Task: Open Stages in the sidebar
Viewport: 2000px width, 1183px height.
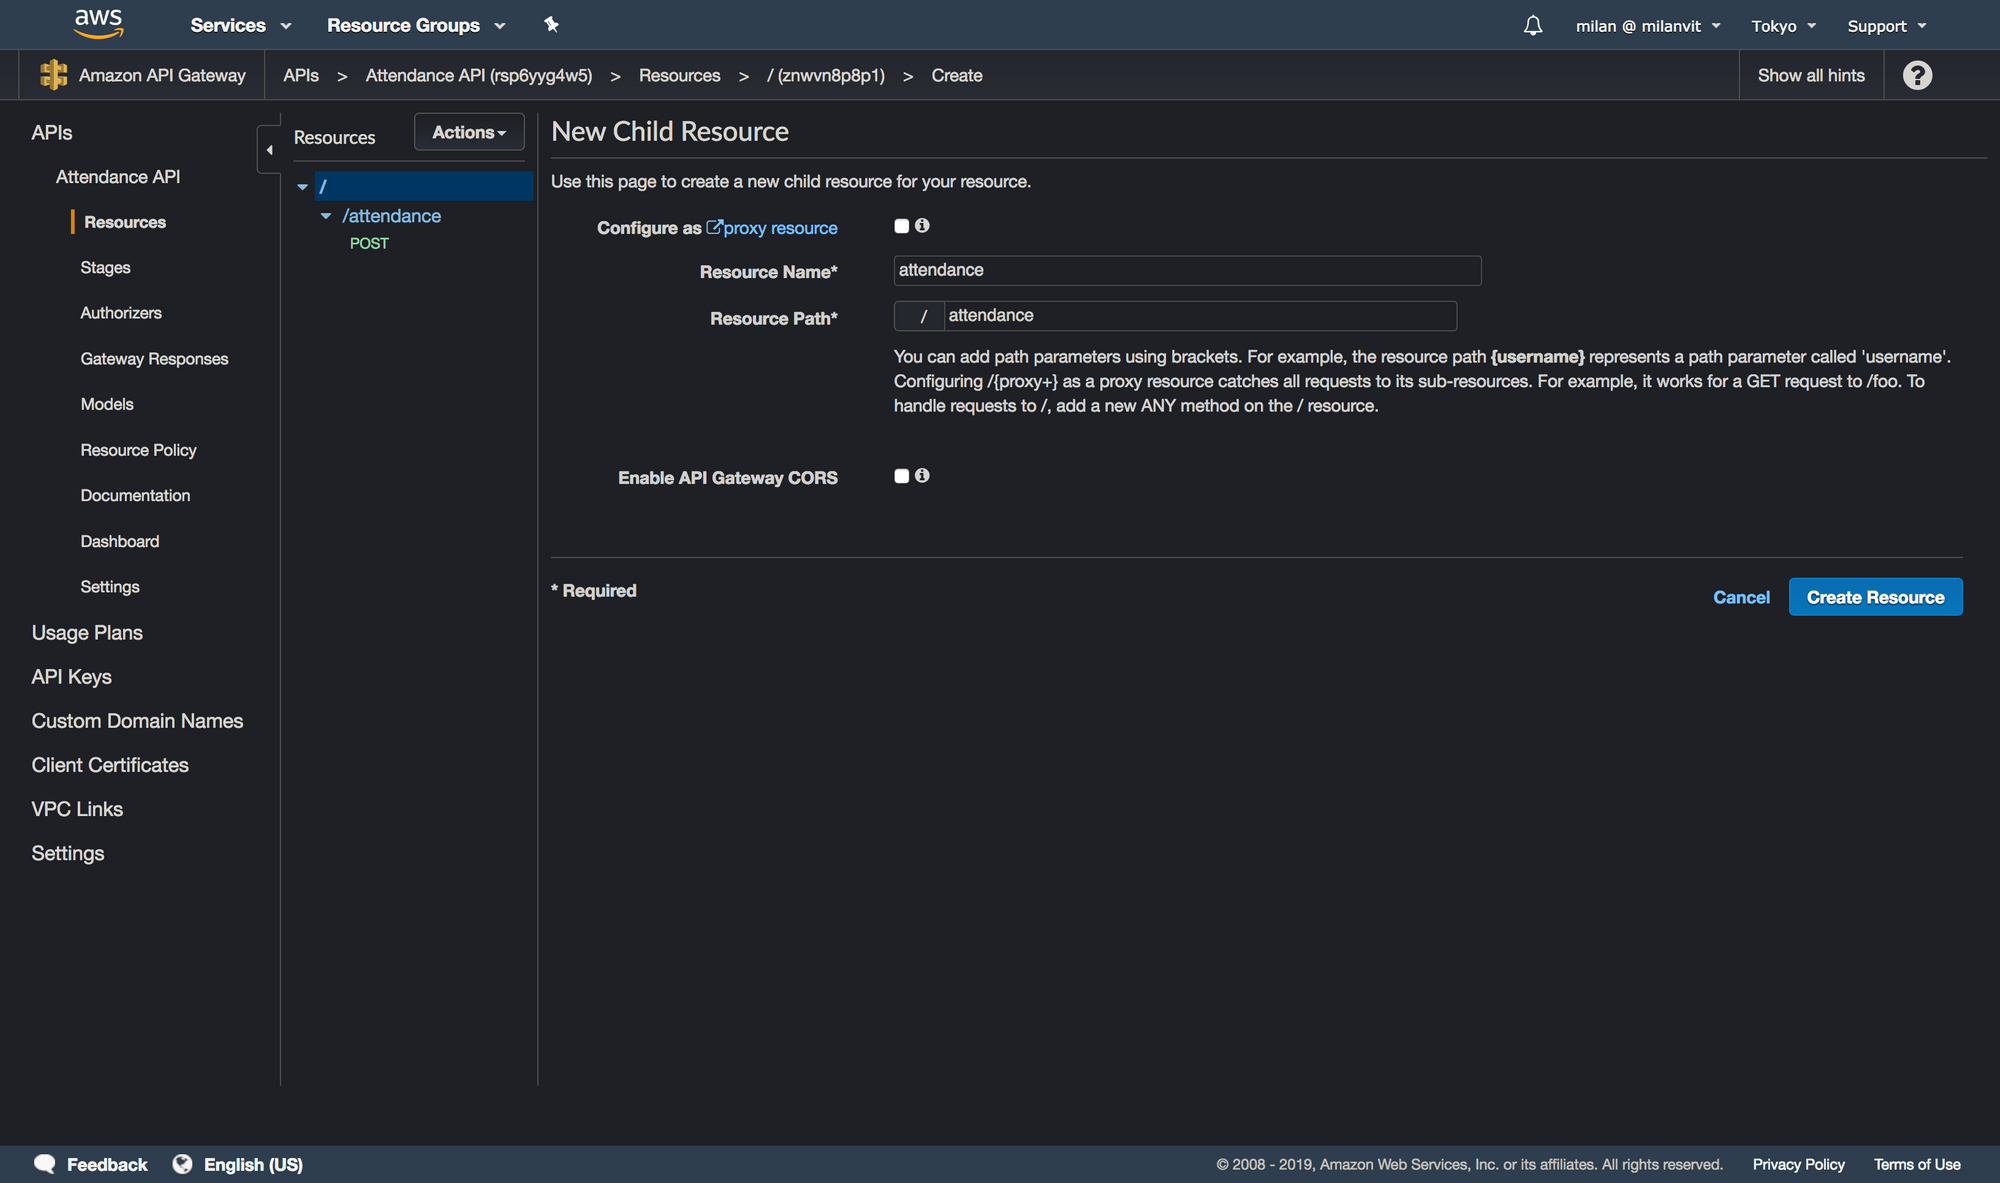Action: [x=105, y=267]
